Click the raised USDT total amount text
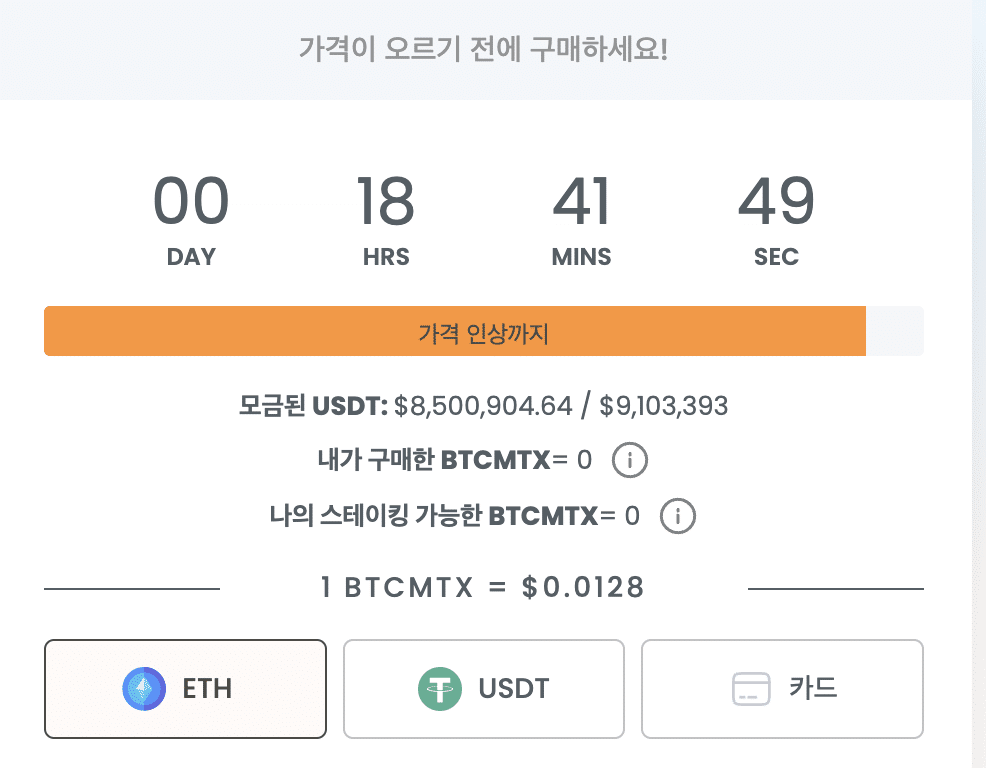Viewport: 986px width, 768px height. coord(483,406)
